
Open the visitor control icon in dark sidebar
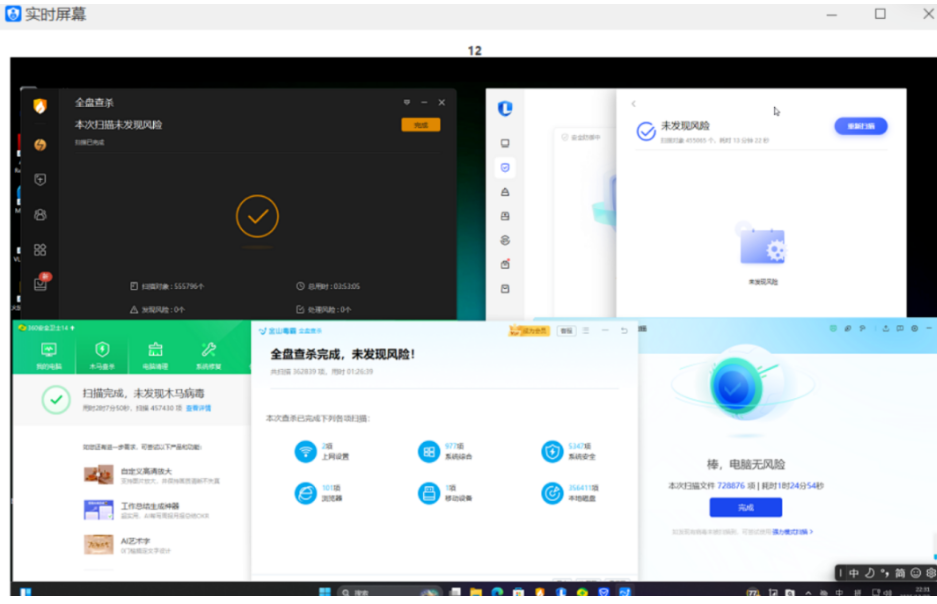[40, 215]
